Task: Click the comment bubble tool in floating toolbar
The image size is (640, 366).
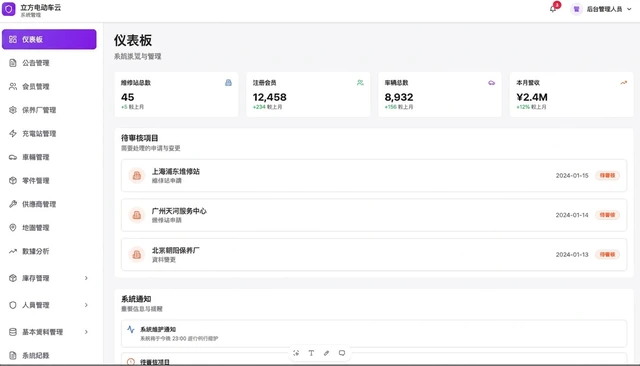Action: pos(342,353)
